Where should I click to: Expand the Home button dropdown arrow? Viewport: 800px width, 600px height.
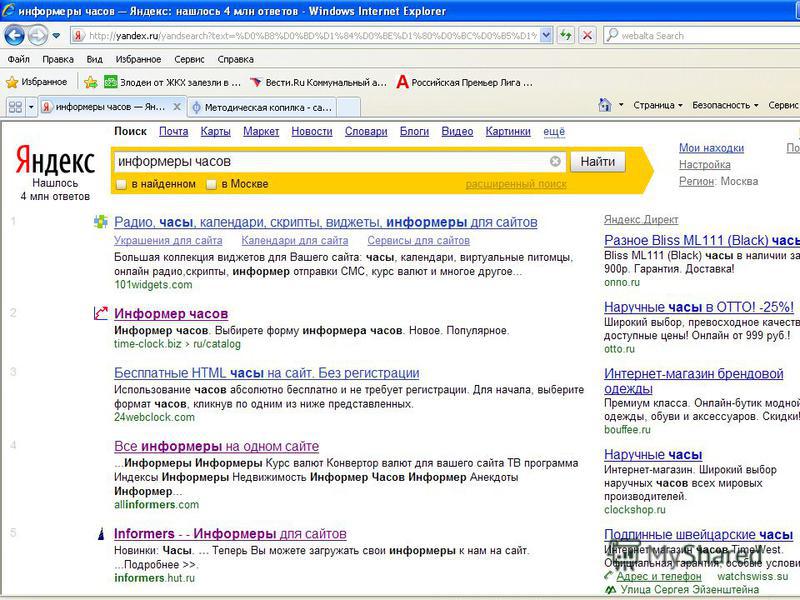(621, 105)
